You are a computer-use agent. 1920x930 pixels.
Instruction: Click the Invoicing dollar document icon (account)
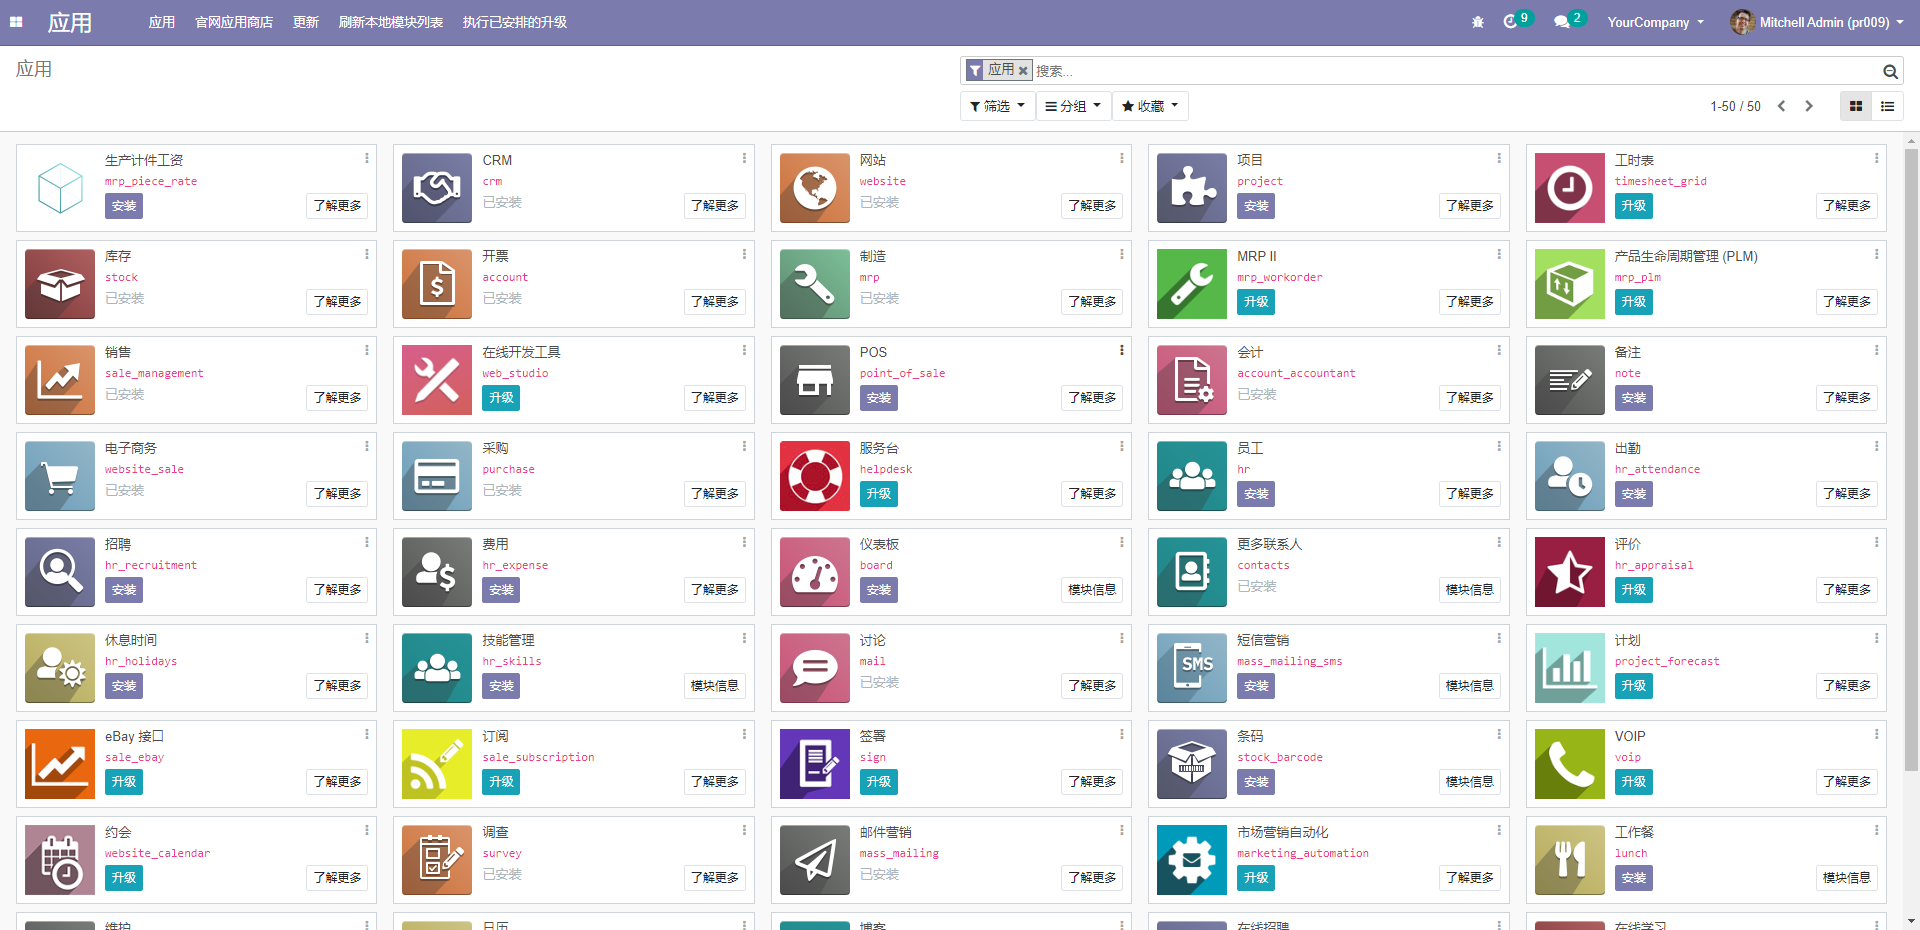pos(437,284)
